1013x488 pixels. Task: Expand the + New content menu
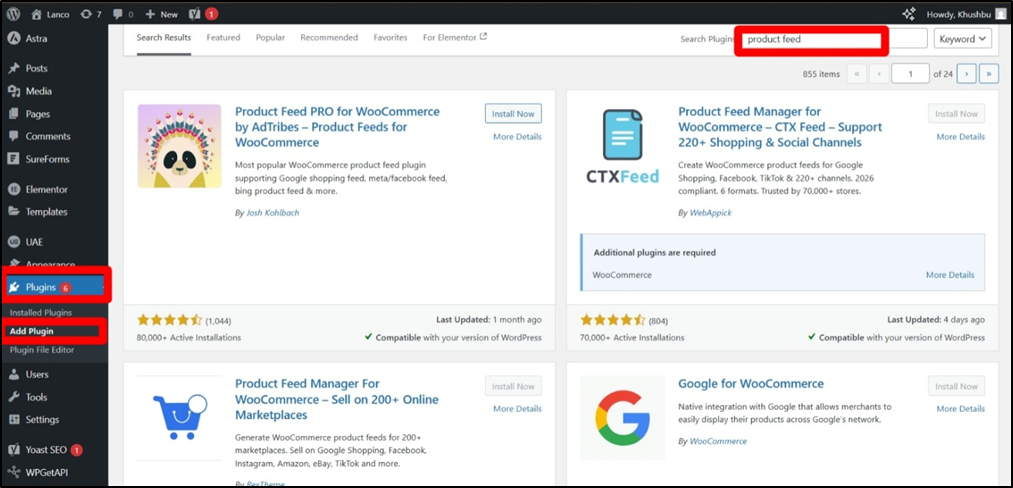click(160, 14)
